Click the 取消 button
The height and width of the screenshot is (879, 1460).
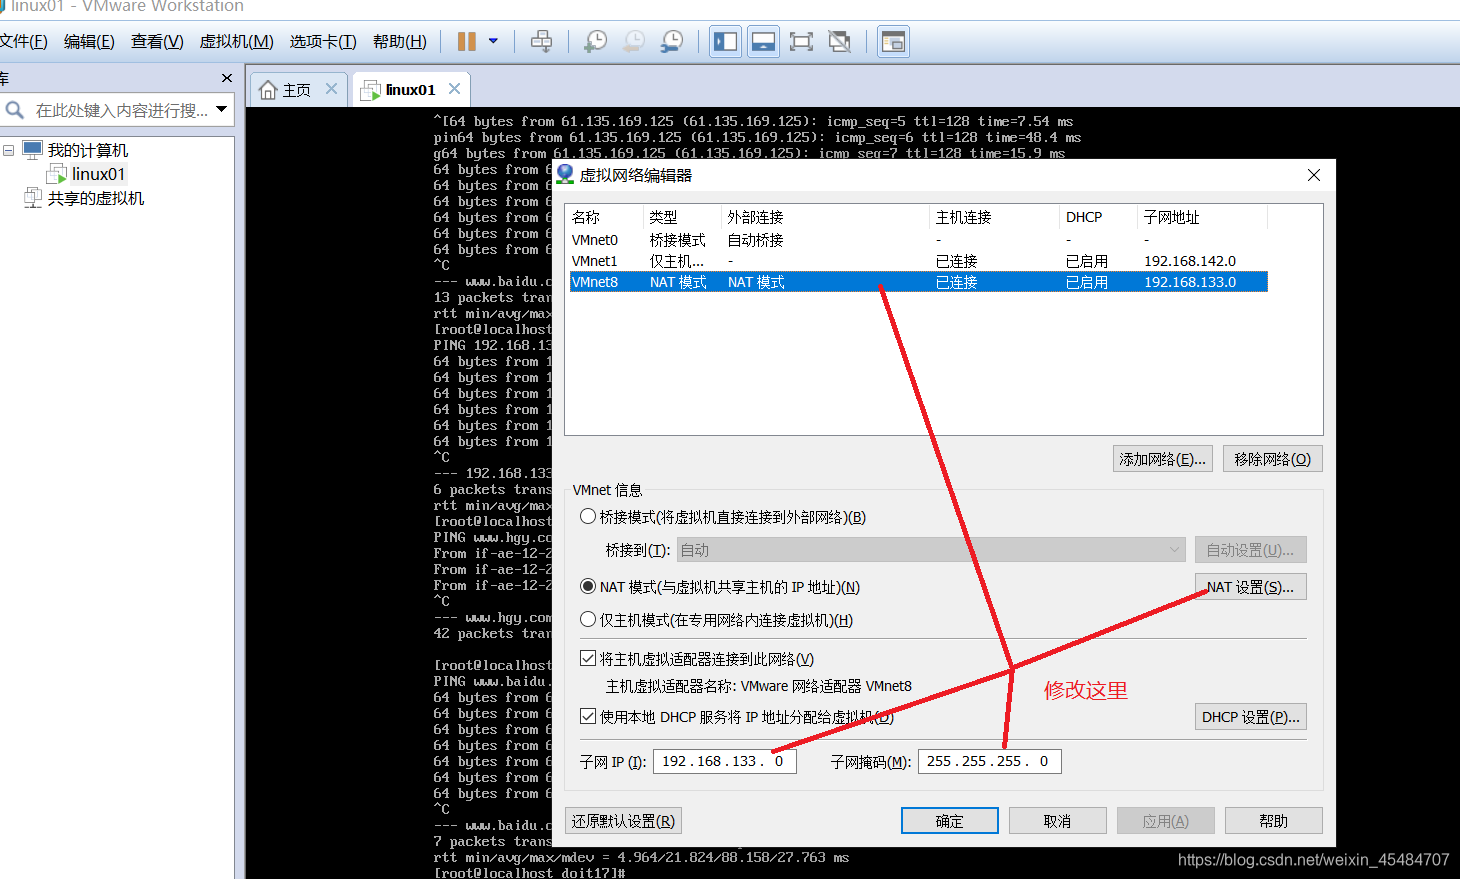pyautogui.click(x=1058, y=821)
